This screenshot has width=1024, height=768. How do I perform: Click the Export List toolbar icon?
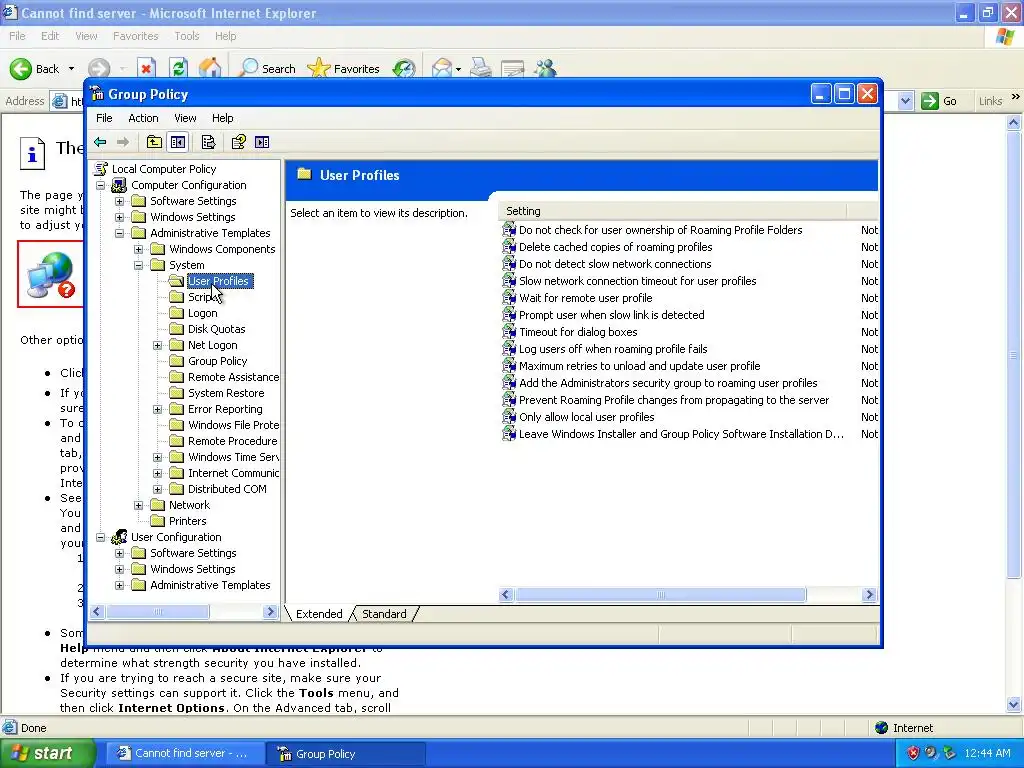click(208, 142)
